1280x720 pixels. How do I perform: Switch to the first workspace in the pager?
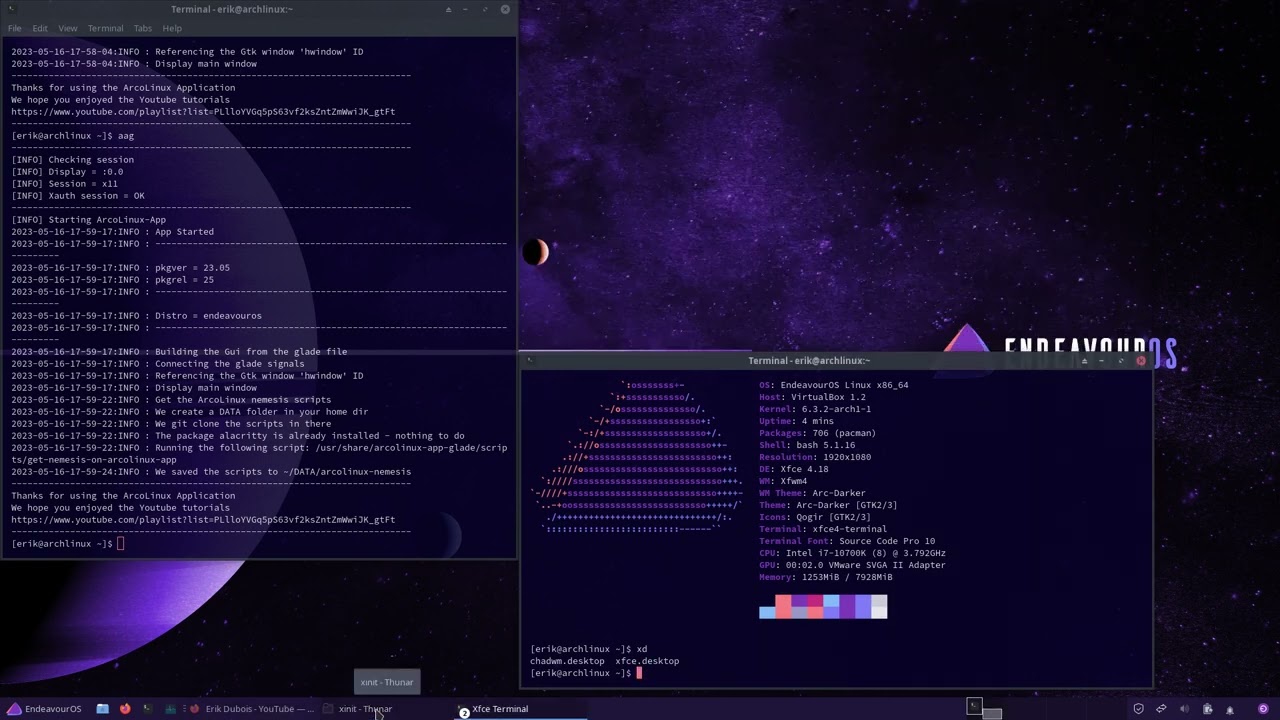click(x=974, y=706)
